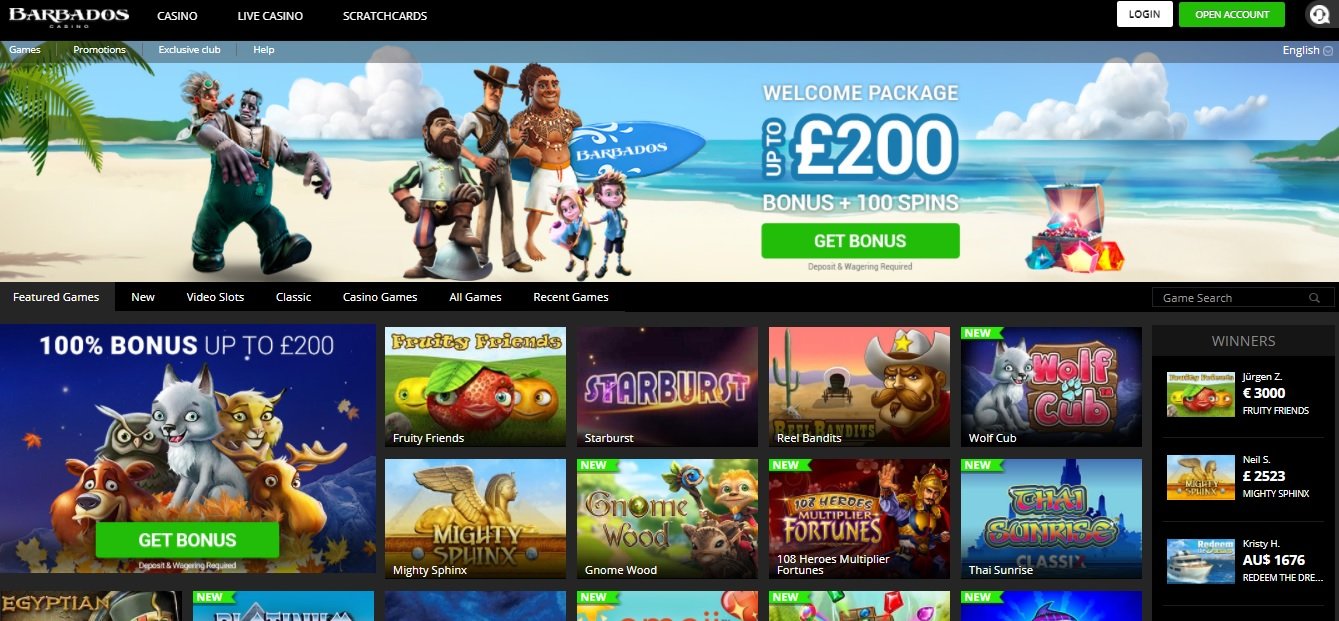Open the Recent Games tab
Screen dimensions: 1339x621
click(x=571, y=297)
